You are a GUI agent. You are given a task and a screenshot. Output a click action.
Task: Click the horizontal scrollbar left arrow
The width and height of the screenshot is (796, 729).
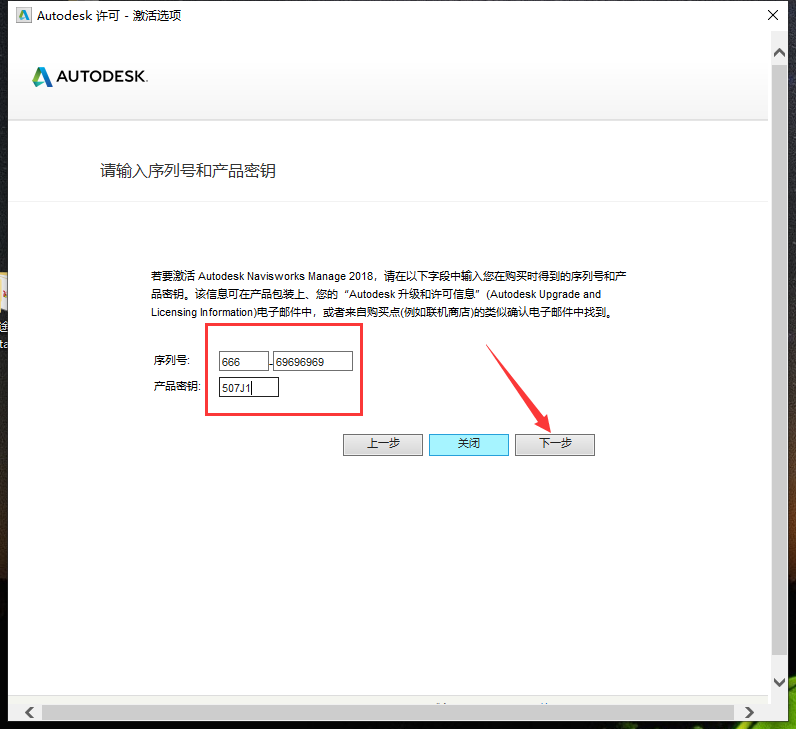click(x=29, y=712)
